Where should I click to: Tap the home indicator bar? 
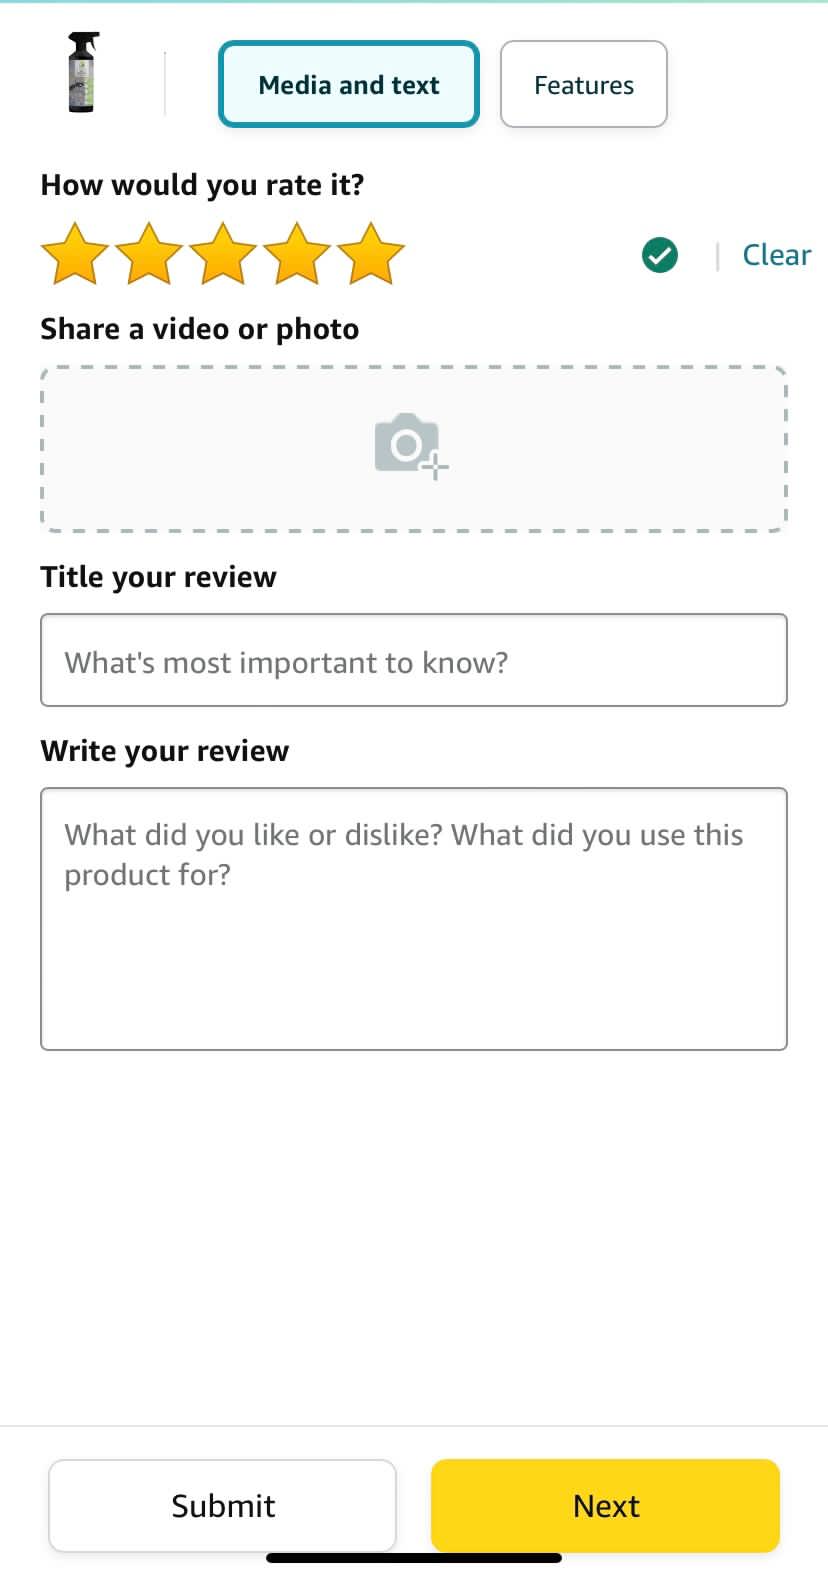(x=414, y=1558)
